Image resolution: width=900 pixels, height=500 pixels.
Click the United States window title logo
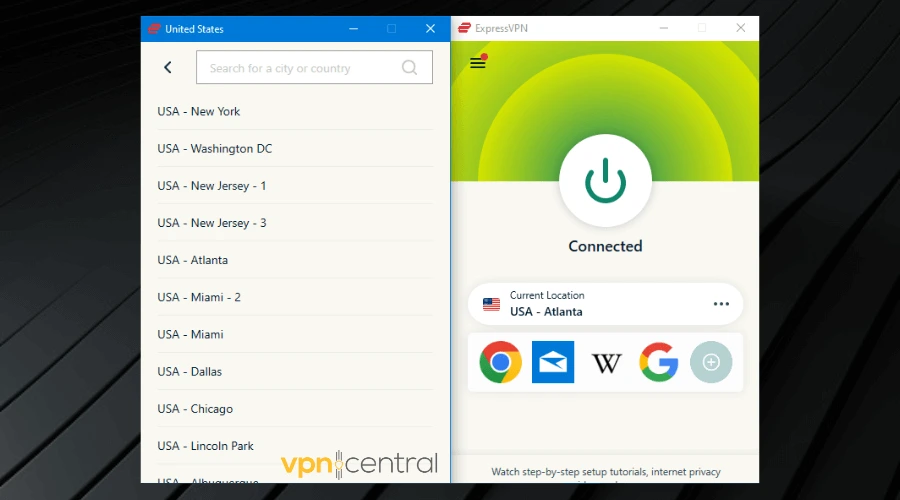tap(154, 29)
